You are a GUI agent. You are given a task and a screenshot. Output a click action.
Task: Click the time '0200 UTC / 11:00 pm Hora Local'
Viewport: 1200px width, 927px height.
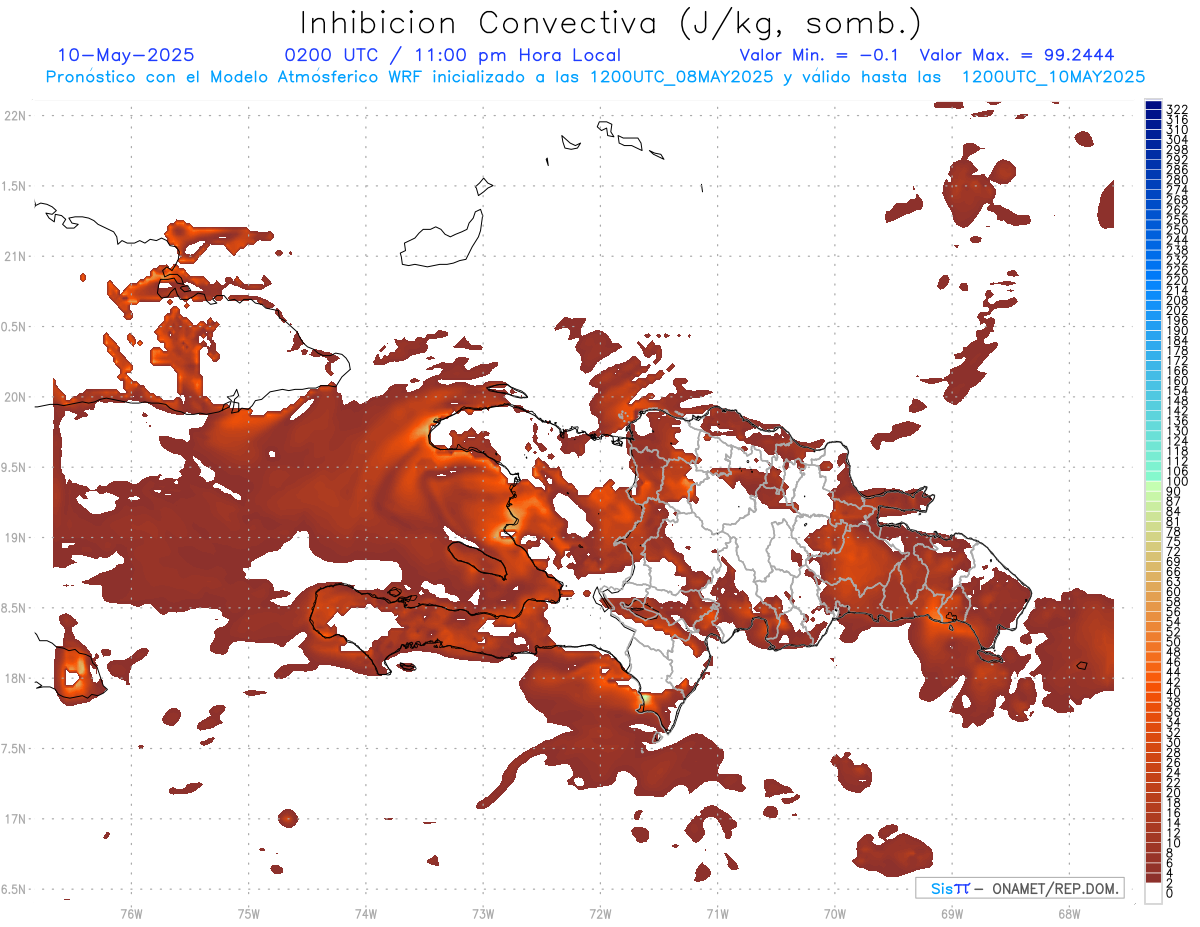coord(453,55)
